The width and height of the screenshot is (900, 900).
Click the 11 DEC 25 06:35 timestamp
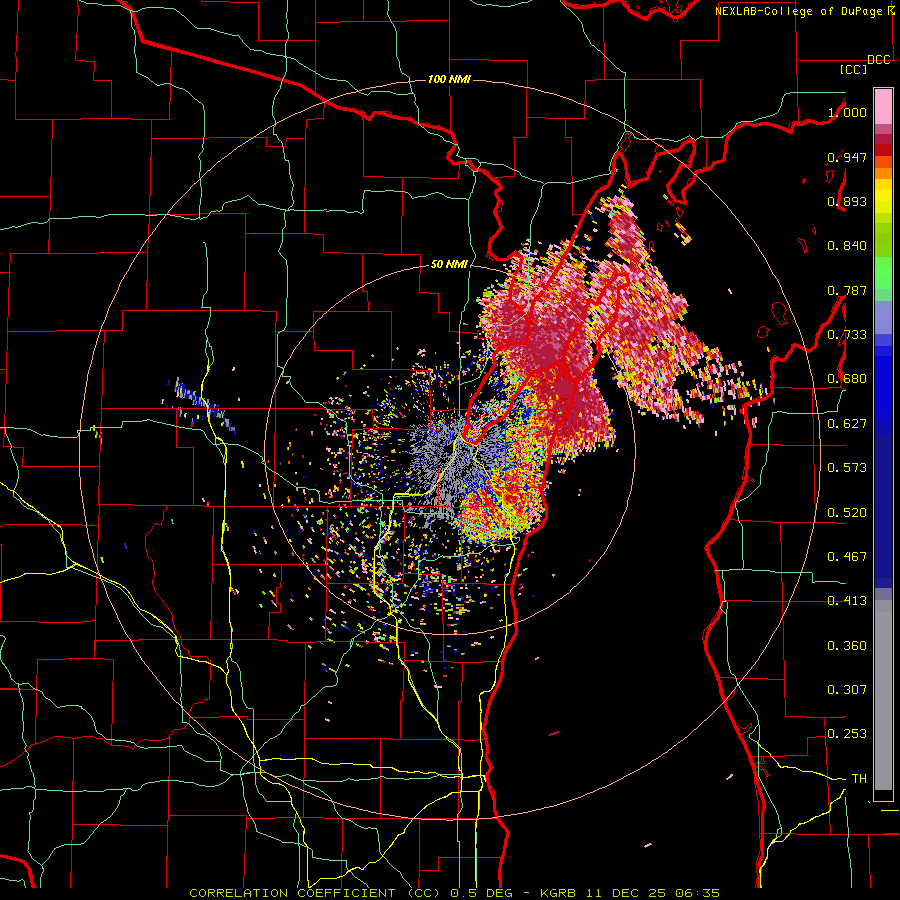pyautogui.click(x=654, y=893)
